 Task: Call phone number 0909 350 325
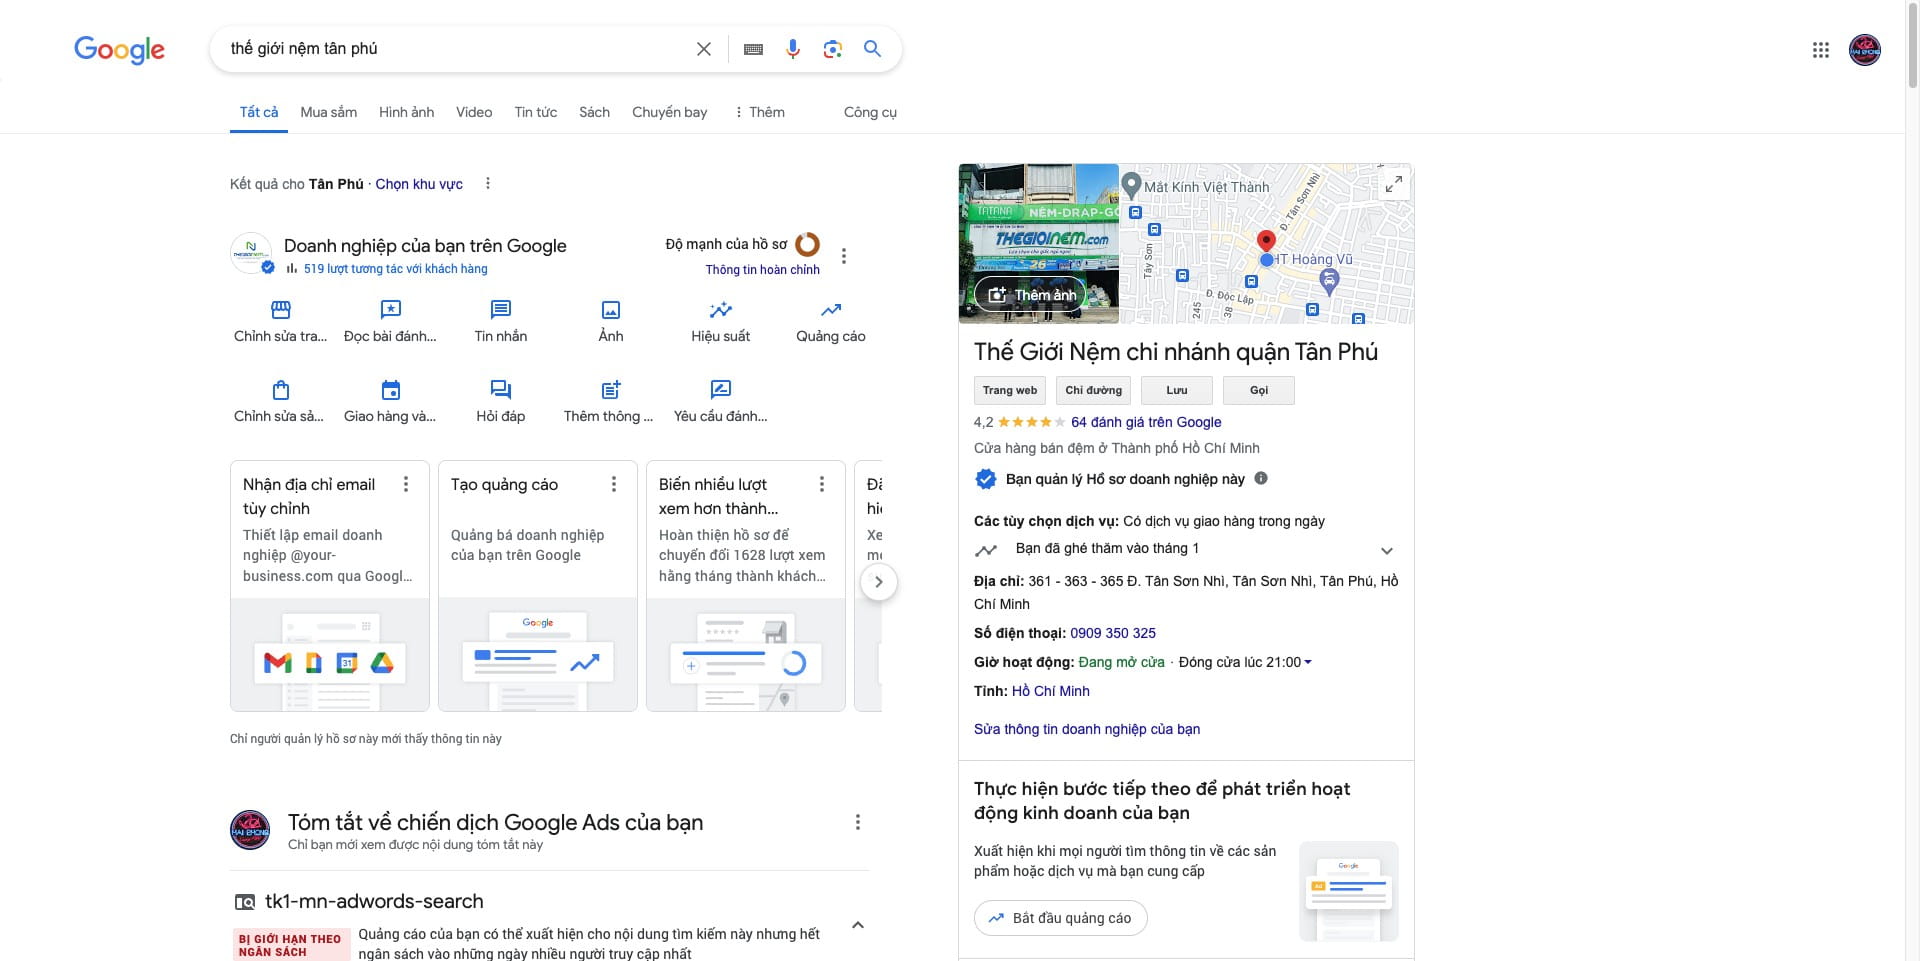[1112, 633]
